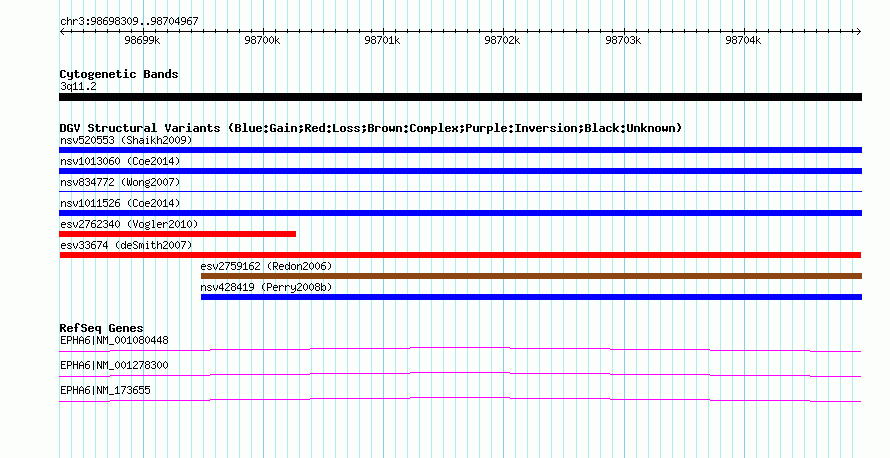Click the EPHA6|NM_001080448 gene track line

460,350
